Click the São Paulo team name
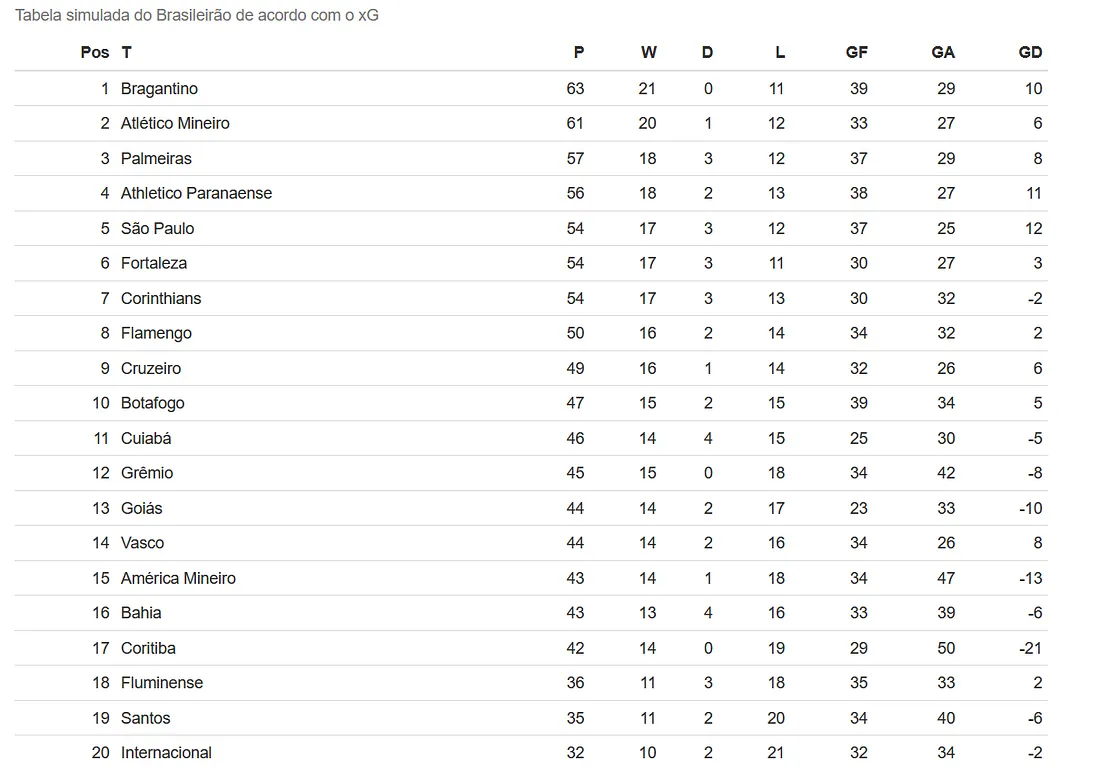Image resolution: width=1100 pixels, height=778 pixels. (157, 228)
